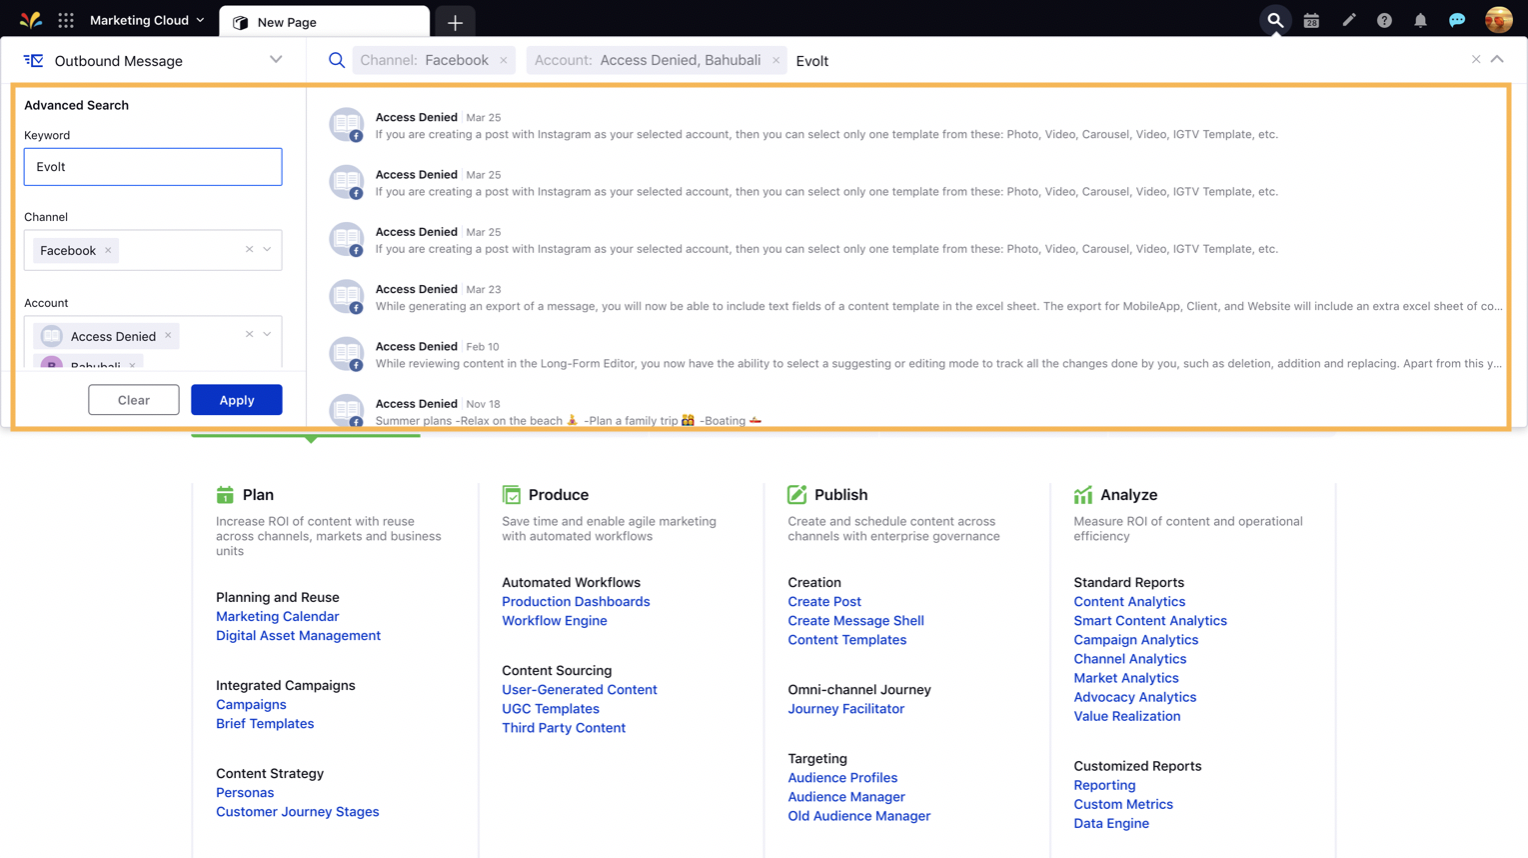The image size is (1528, 858).
Task: Open Customer Journey Stages link
Action: click(x=297, y=812)
